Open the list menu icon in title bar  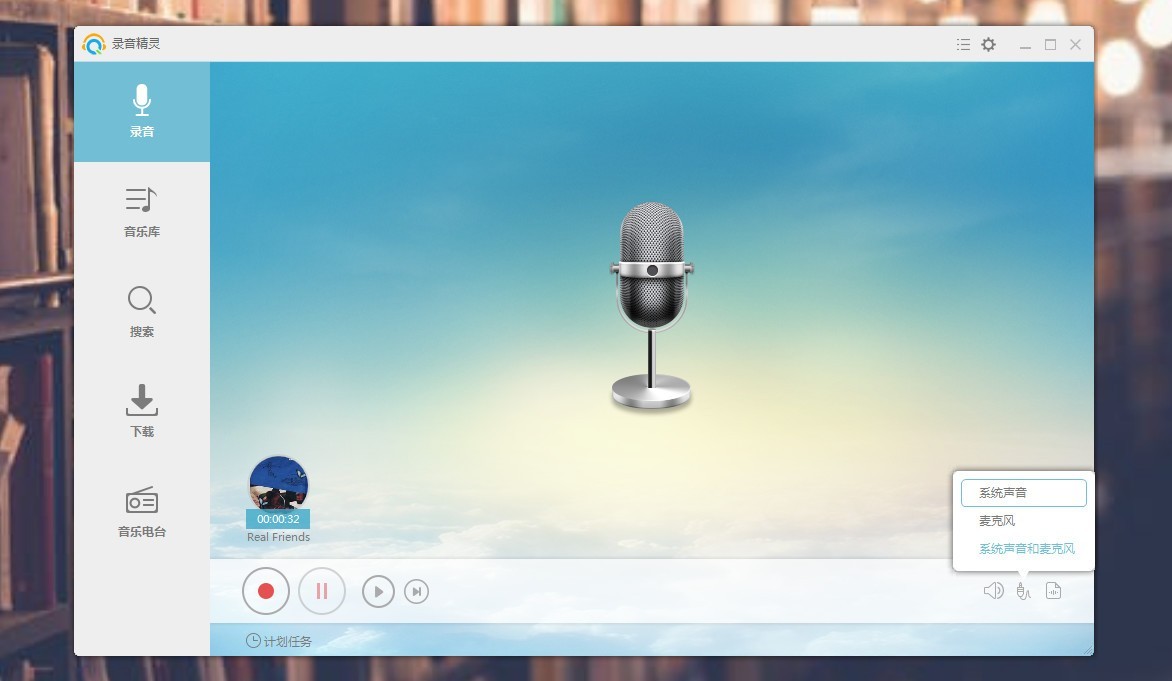(963, 44)
